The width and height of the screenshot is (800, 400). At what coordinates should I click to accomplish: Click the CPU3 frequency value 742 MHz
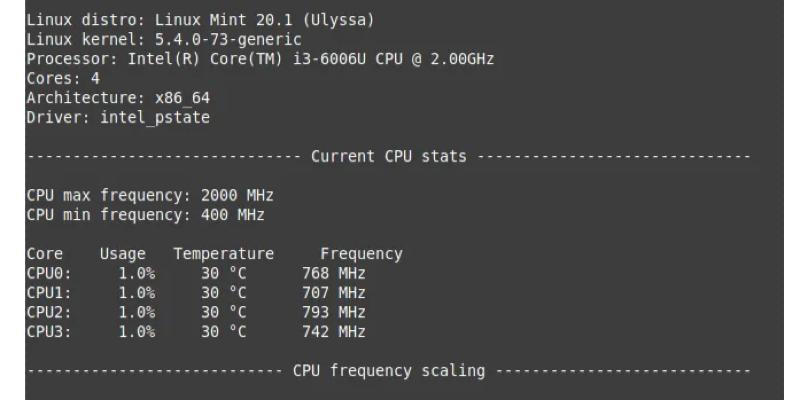[x=333, y=332]
